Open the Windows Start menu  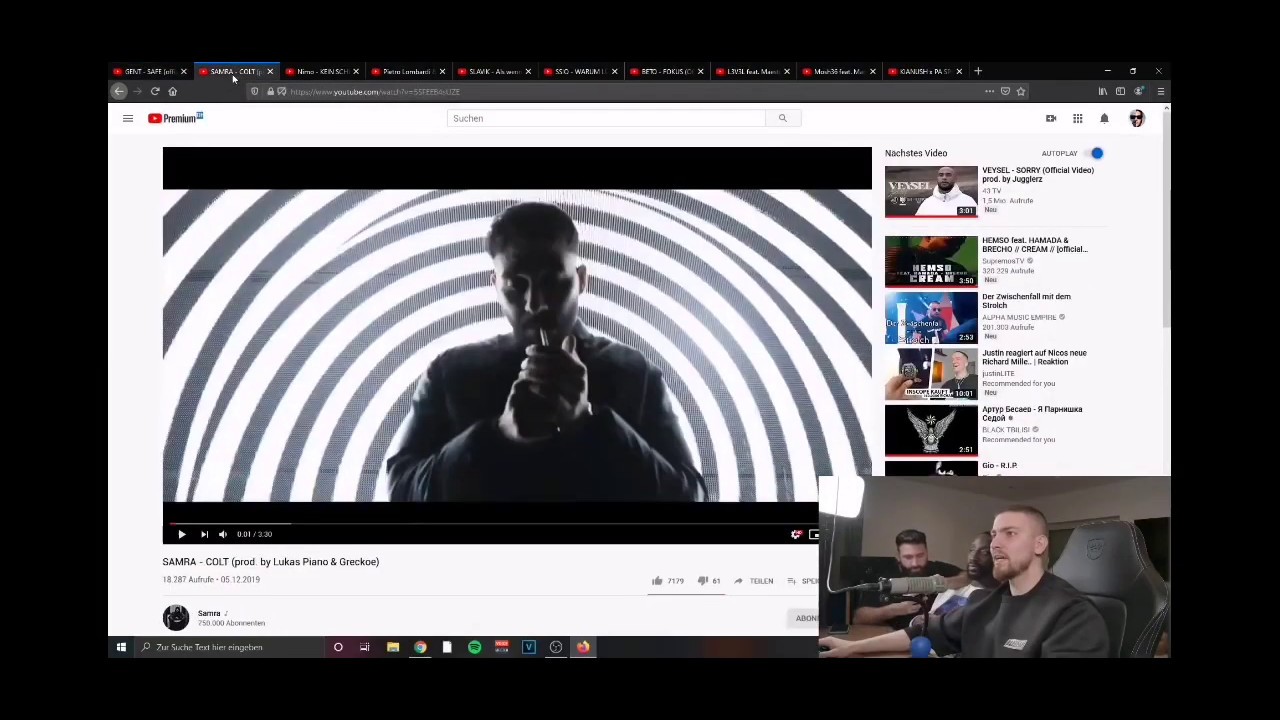point(121,647)
